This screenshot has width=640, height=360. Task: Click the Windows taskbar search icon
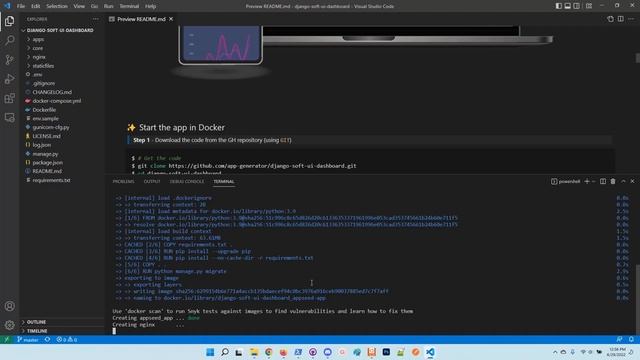tap(224, 352)
